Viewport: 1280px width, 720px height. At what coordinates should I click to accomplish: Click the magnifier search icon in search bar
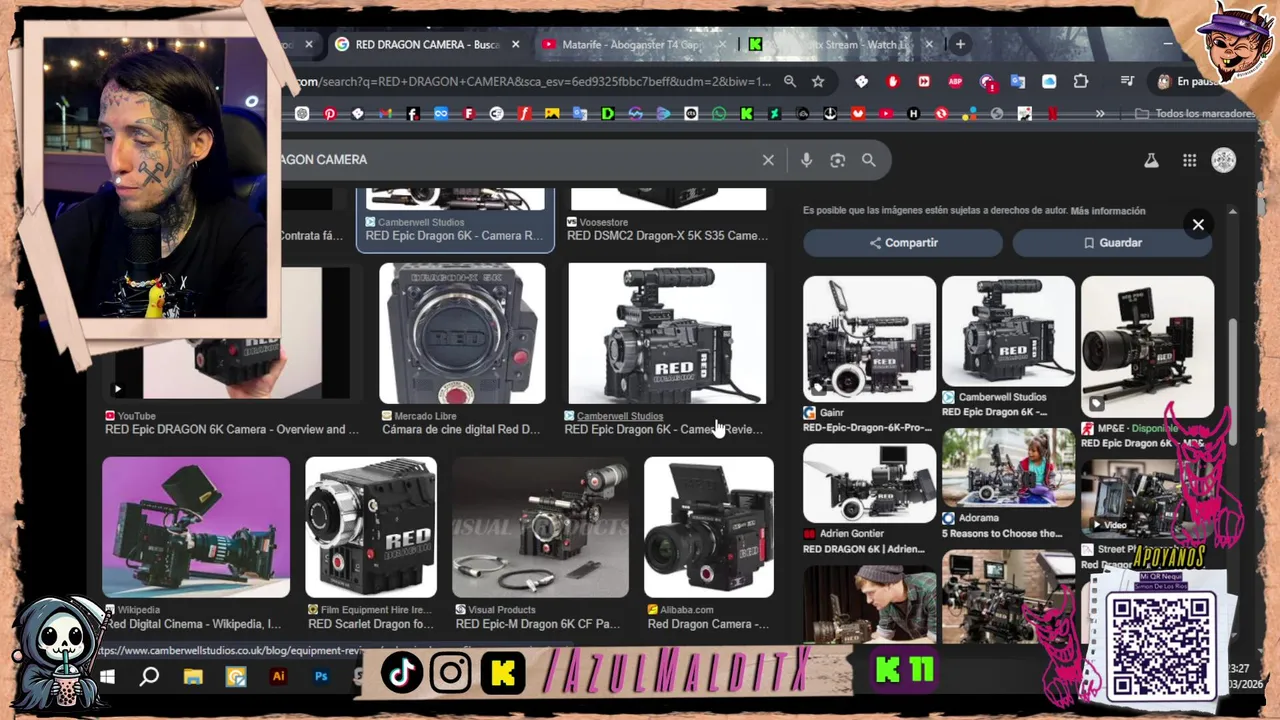[869, 160]
